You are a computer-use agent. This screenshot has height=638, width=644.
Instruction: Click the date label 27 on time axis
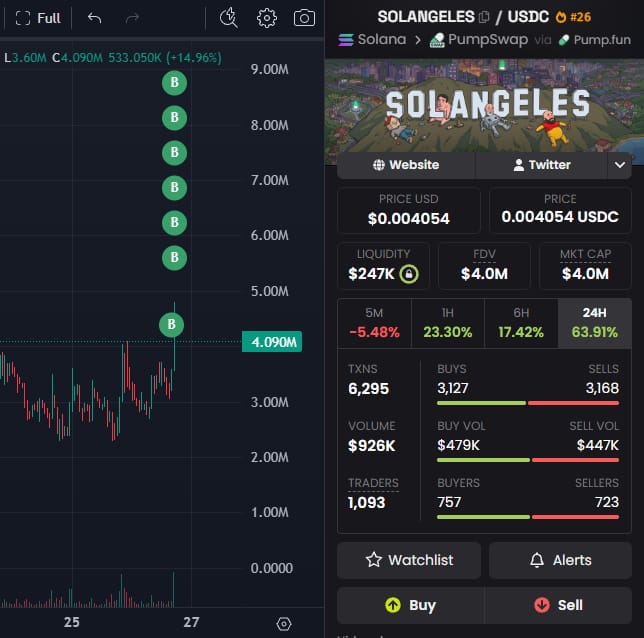pyautogui.click(x=191, y=622)
